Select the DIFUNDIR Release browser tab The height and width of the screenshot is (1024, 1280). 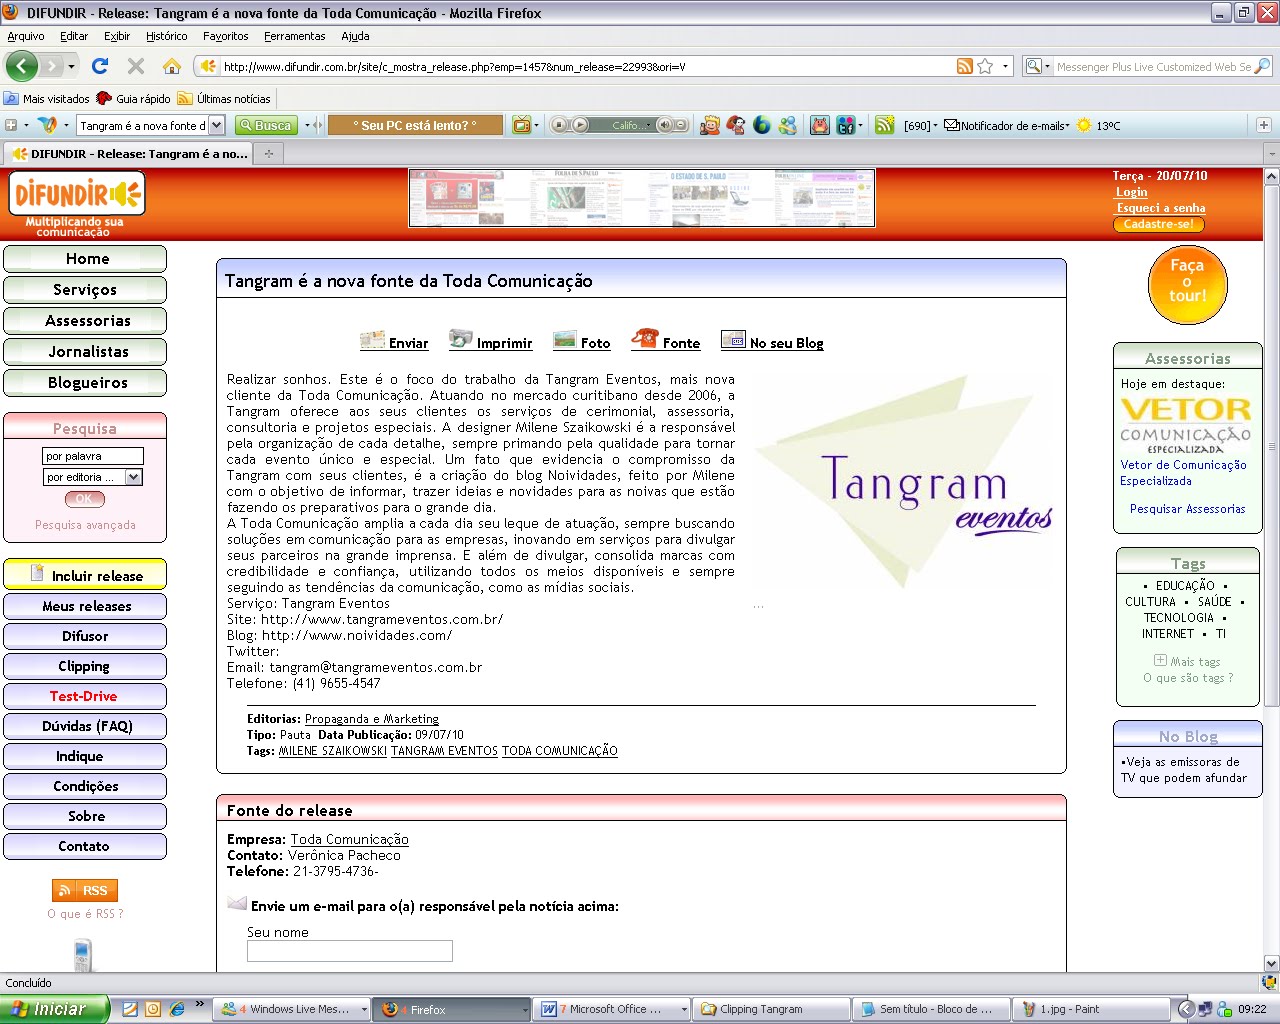128,154
